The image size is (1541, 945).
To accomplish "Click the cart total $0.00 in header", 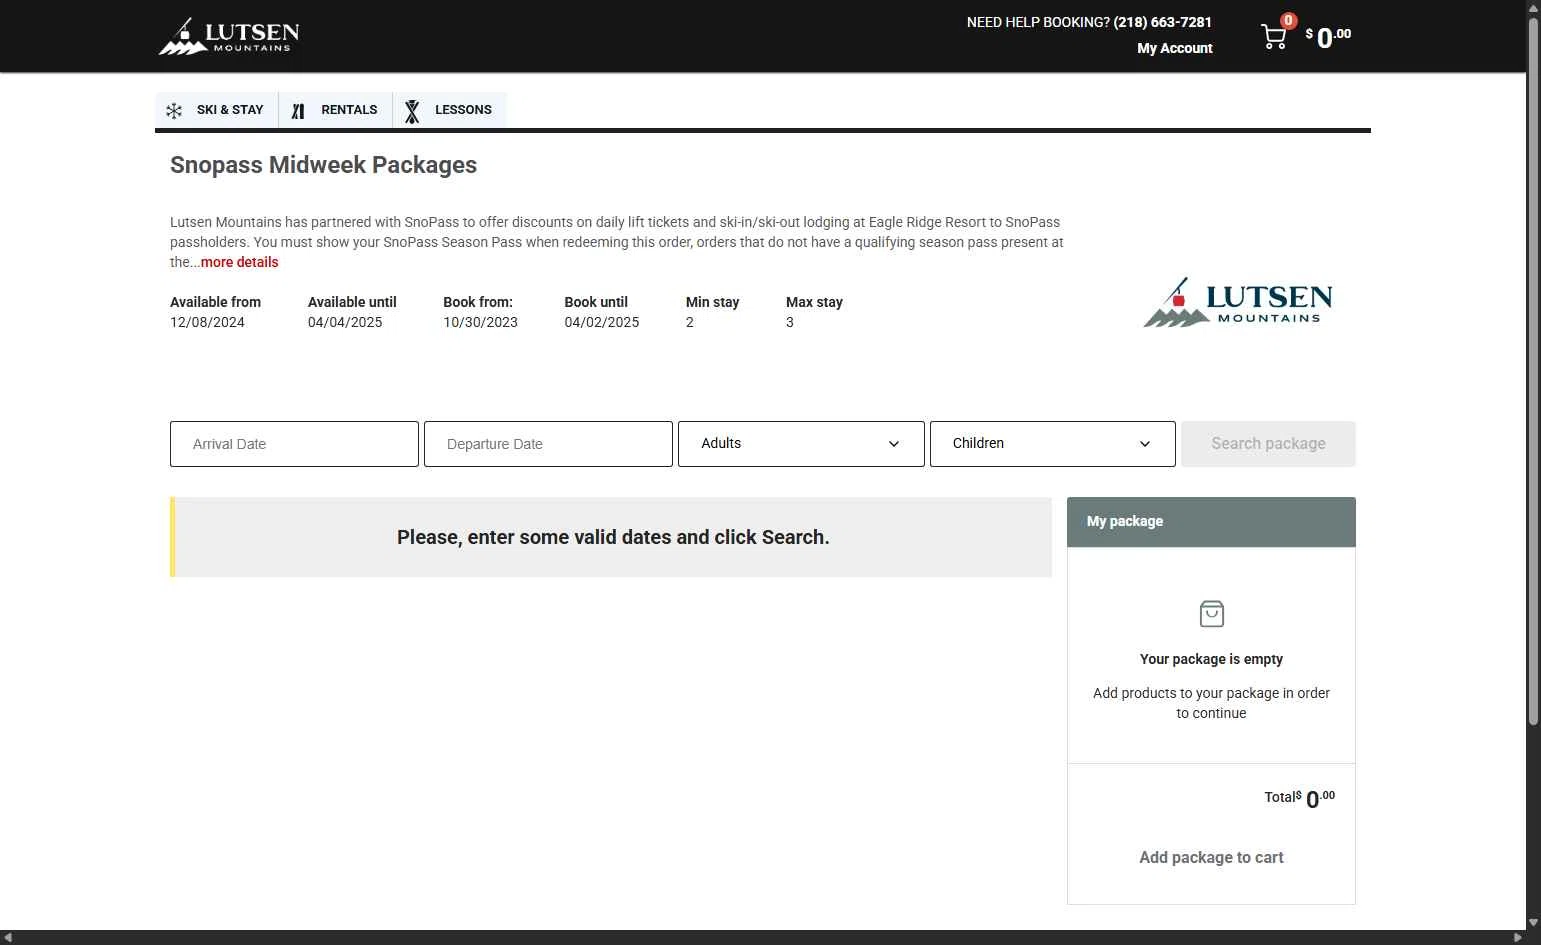I will [x=1328, y=37].
